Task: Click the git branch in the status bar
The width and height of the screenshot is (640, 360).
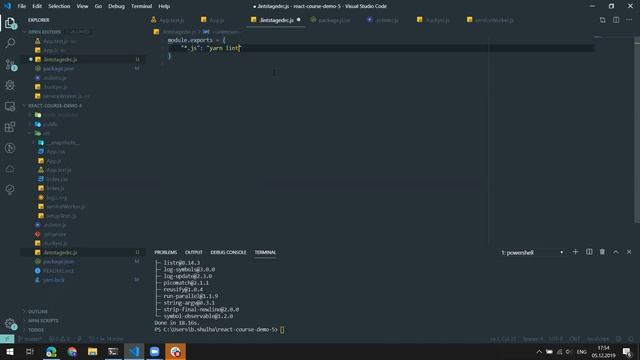Action: (x=30, y=339)
